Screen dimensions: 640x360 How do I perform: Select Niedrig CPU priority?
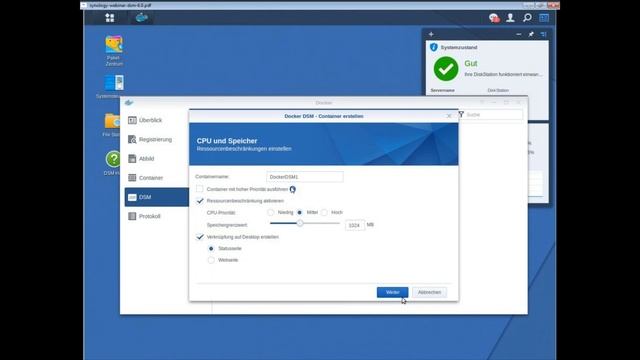[x=271, y=212]
